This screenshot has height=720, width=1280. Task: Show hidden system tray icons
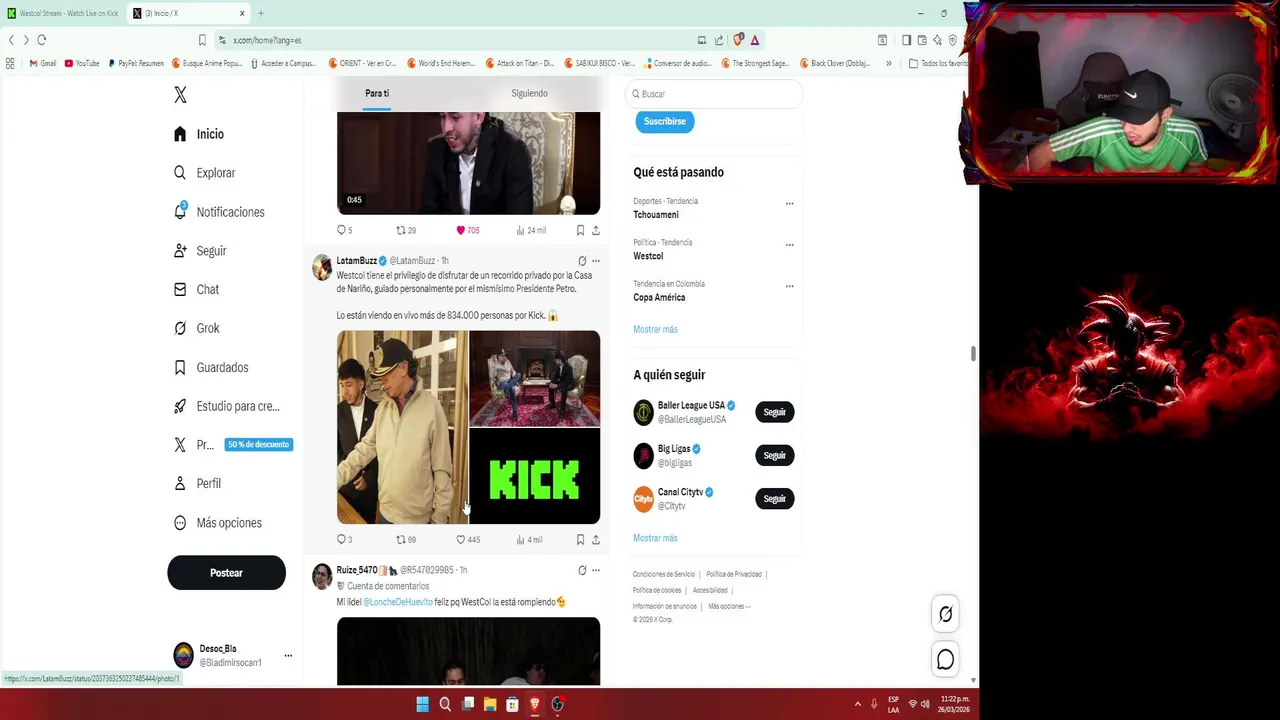(857, 704)
